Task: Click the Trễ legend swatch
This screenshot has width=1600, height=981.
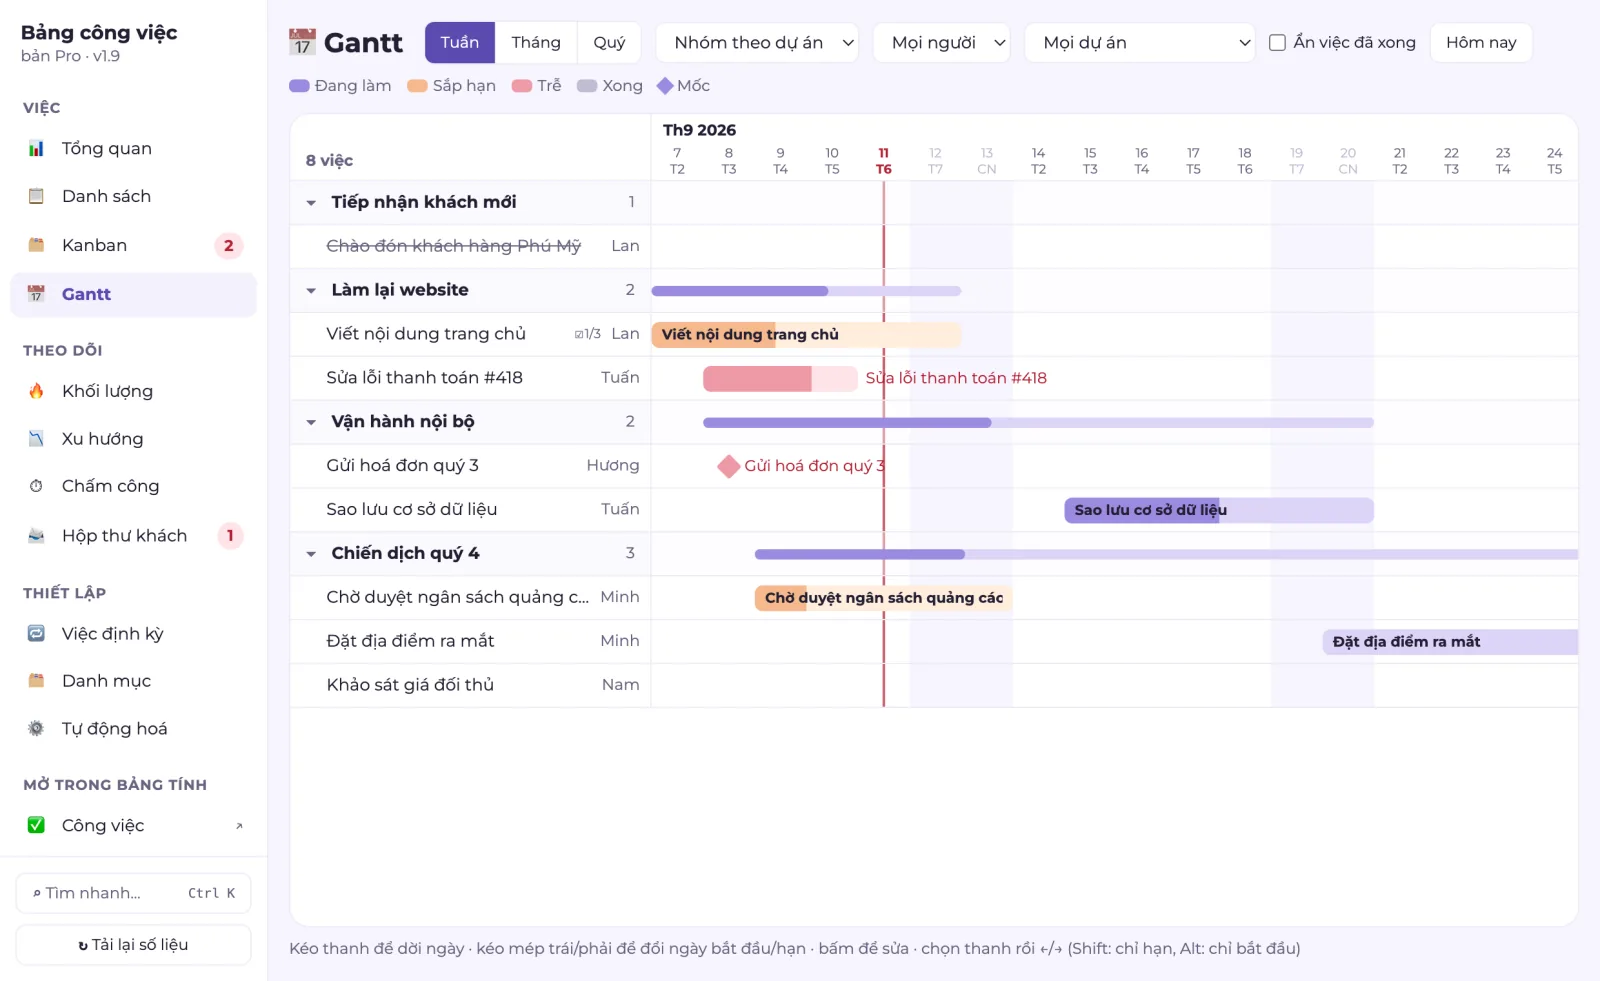Action: click(522, 86)
